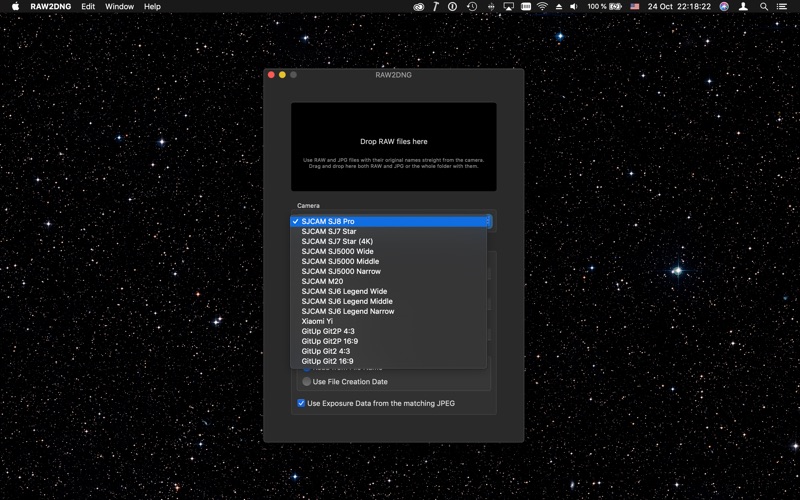Pick SJCAM SJ5000 Middle from dropdown

pyautogui.click(x=389, y=261)
